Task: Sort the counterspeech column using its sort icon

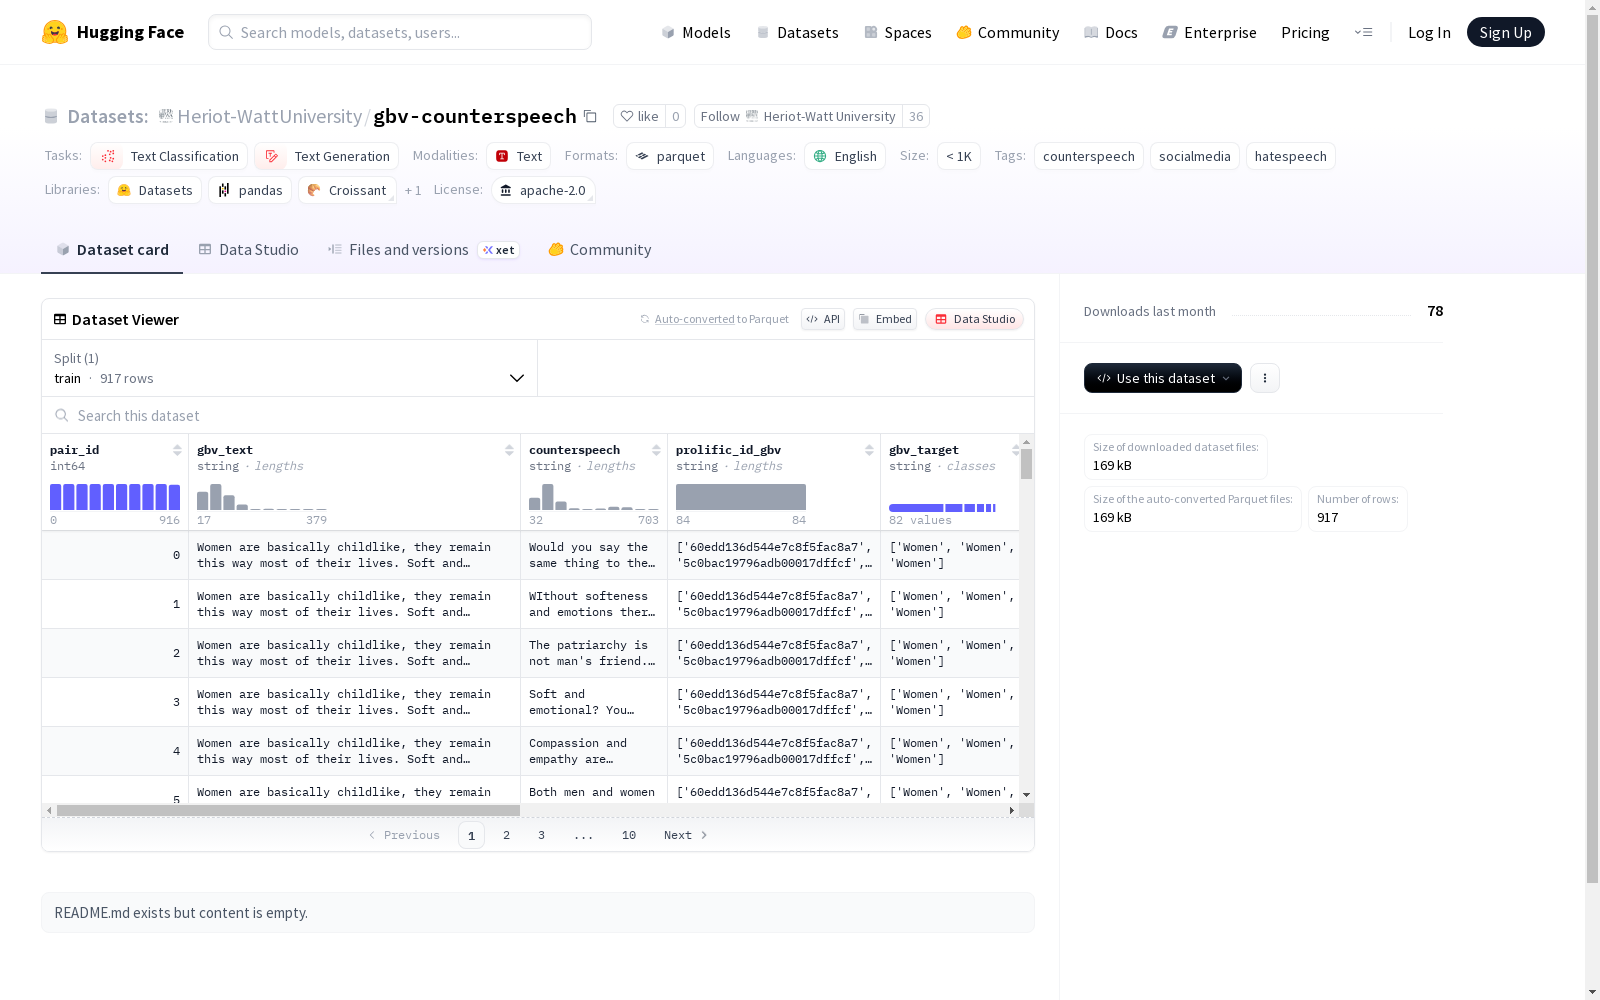Action: click(x=656, y=450)
